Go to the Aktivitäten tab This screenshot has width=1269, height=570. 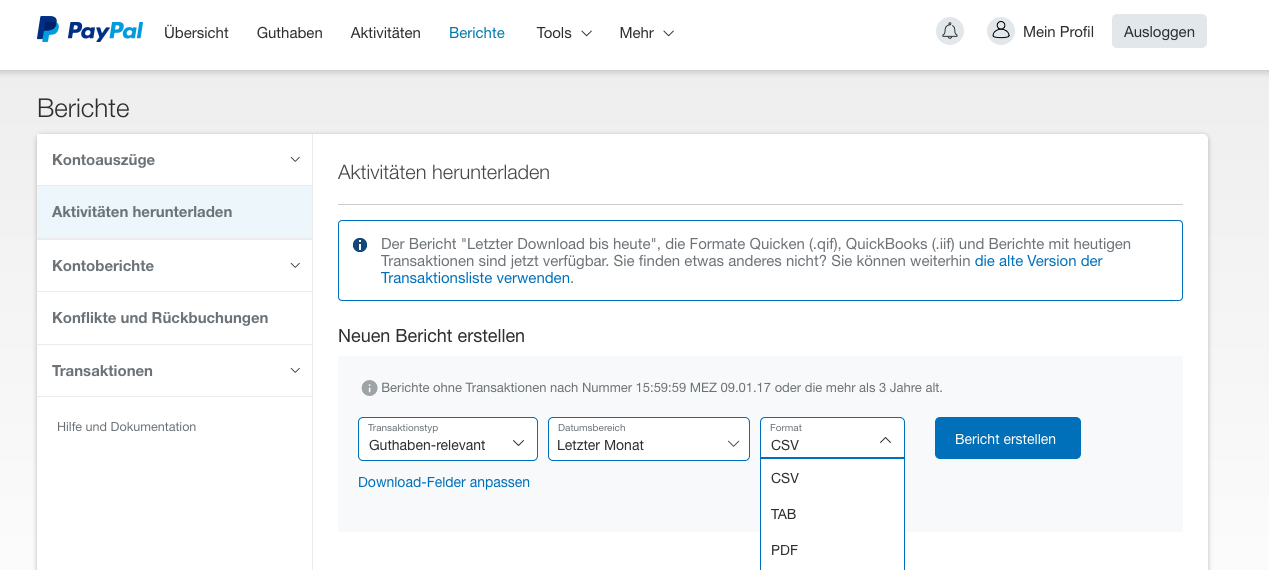click(x=385, y=33)
